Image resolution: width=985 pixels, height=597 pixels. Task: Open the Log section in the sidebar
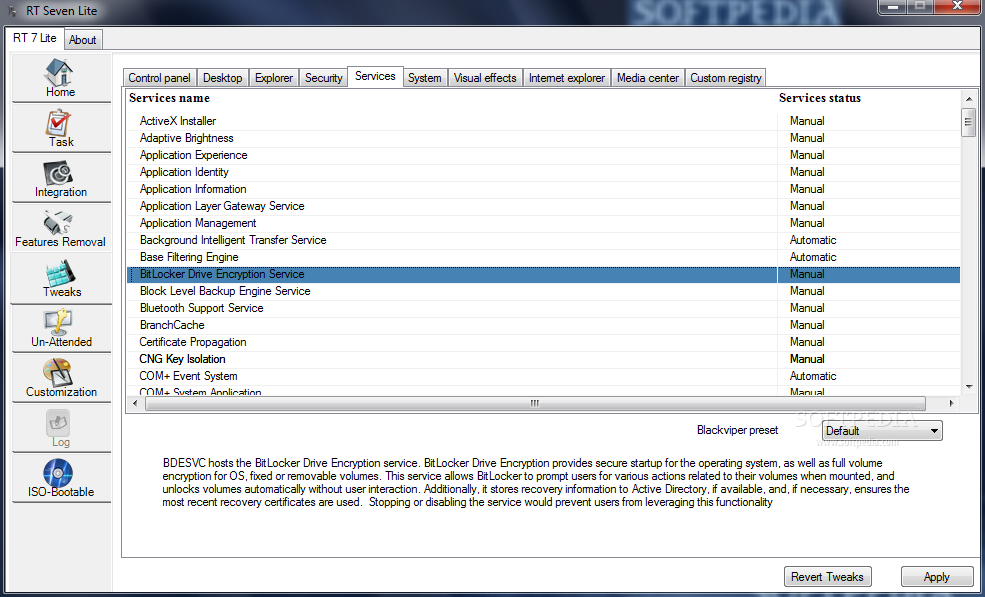[61, 427]
